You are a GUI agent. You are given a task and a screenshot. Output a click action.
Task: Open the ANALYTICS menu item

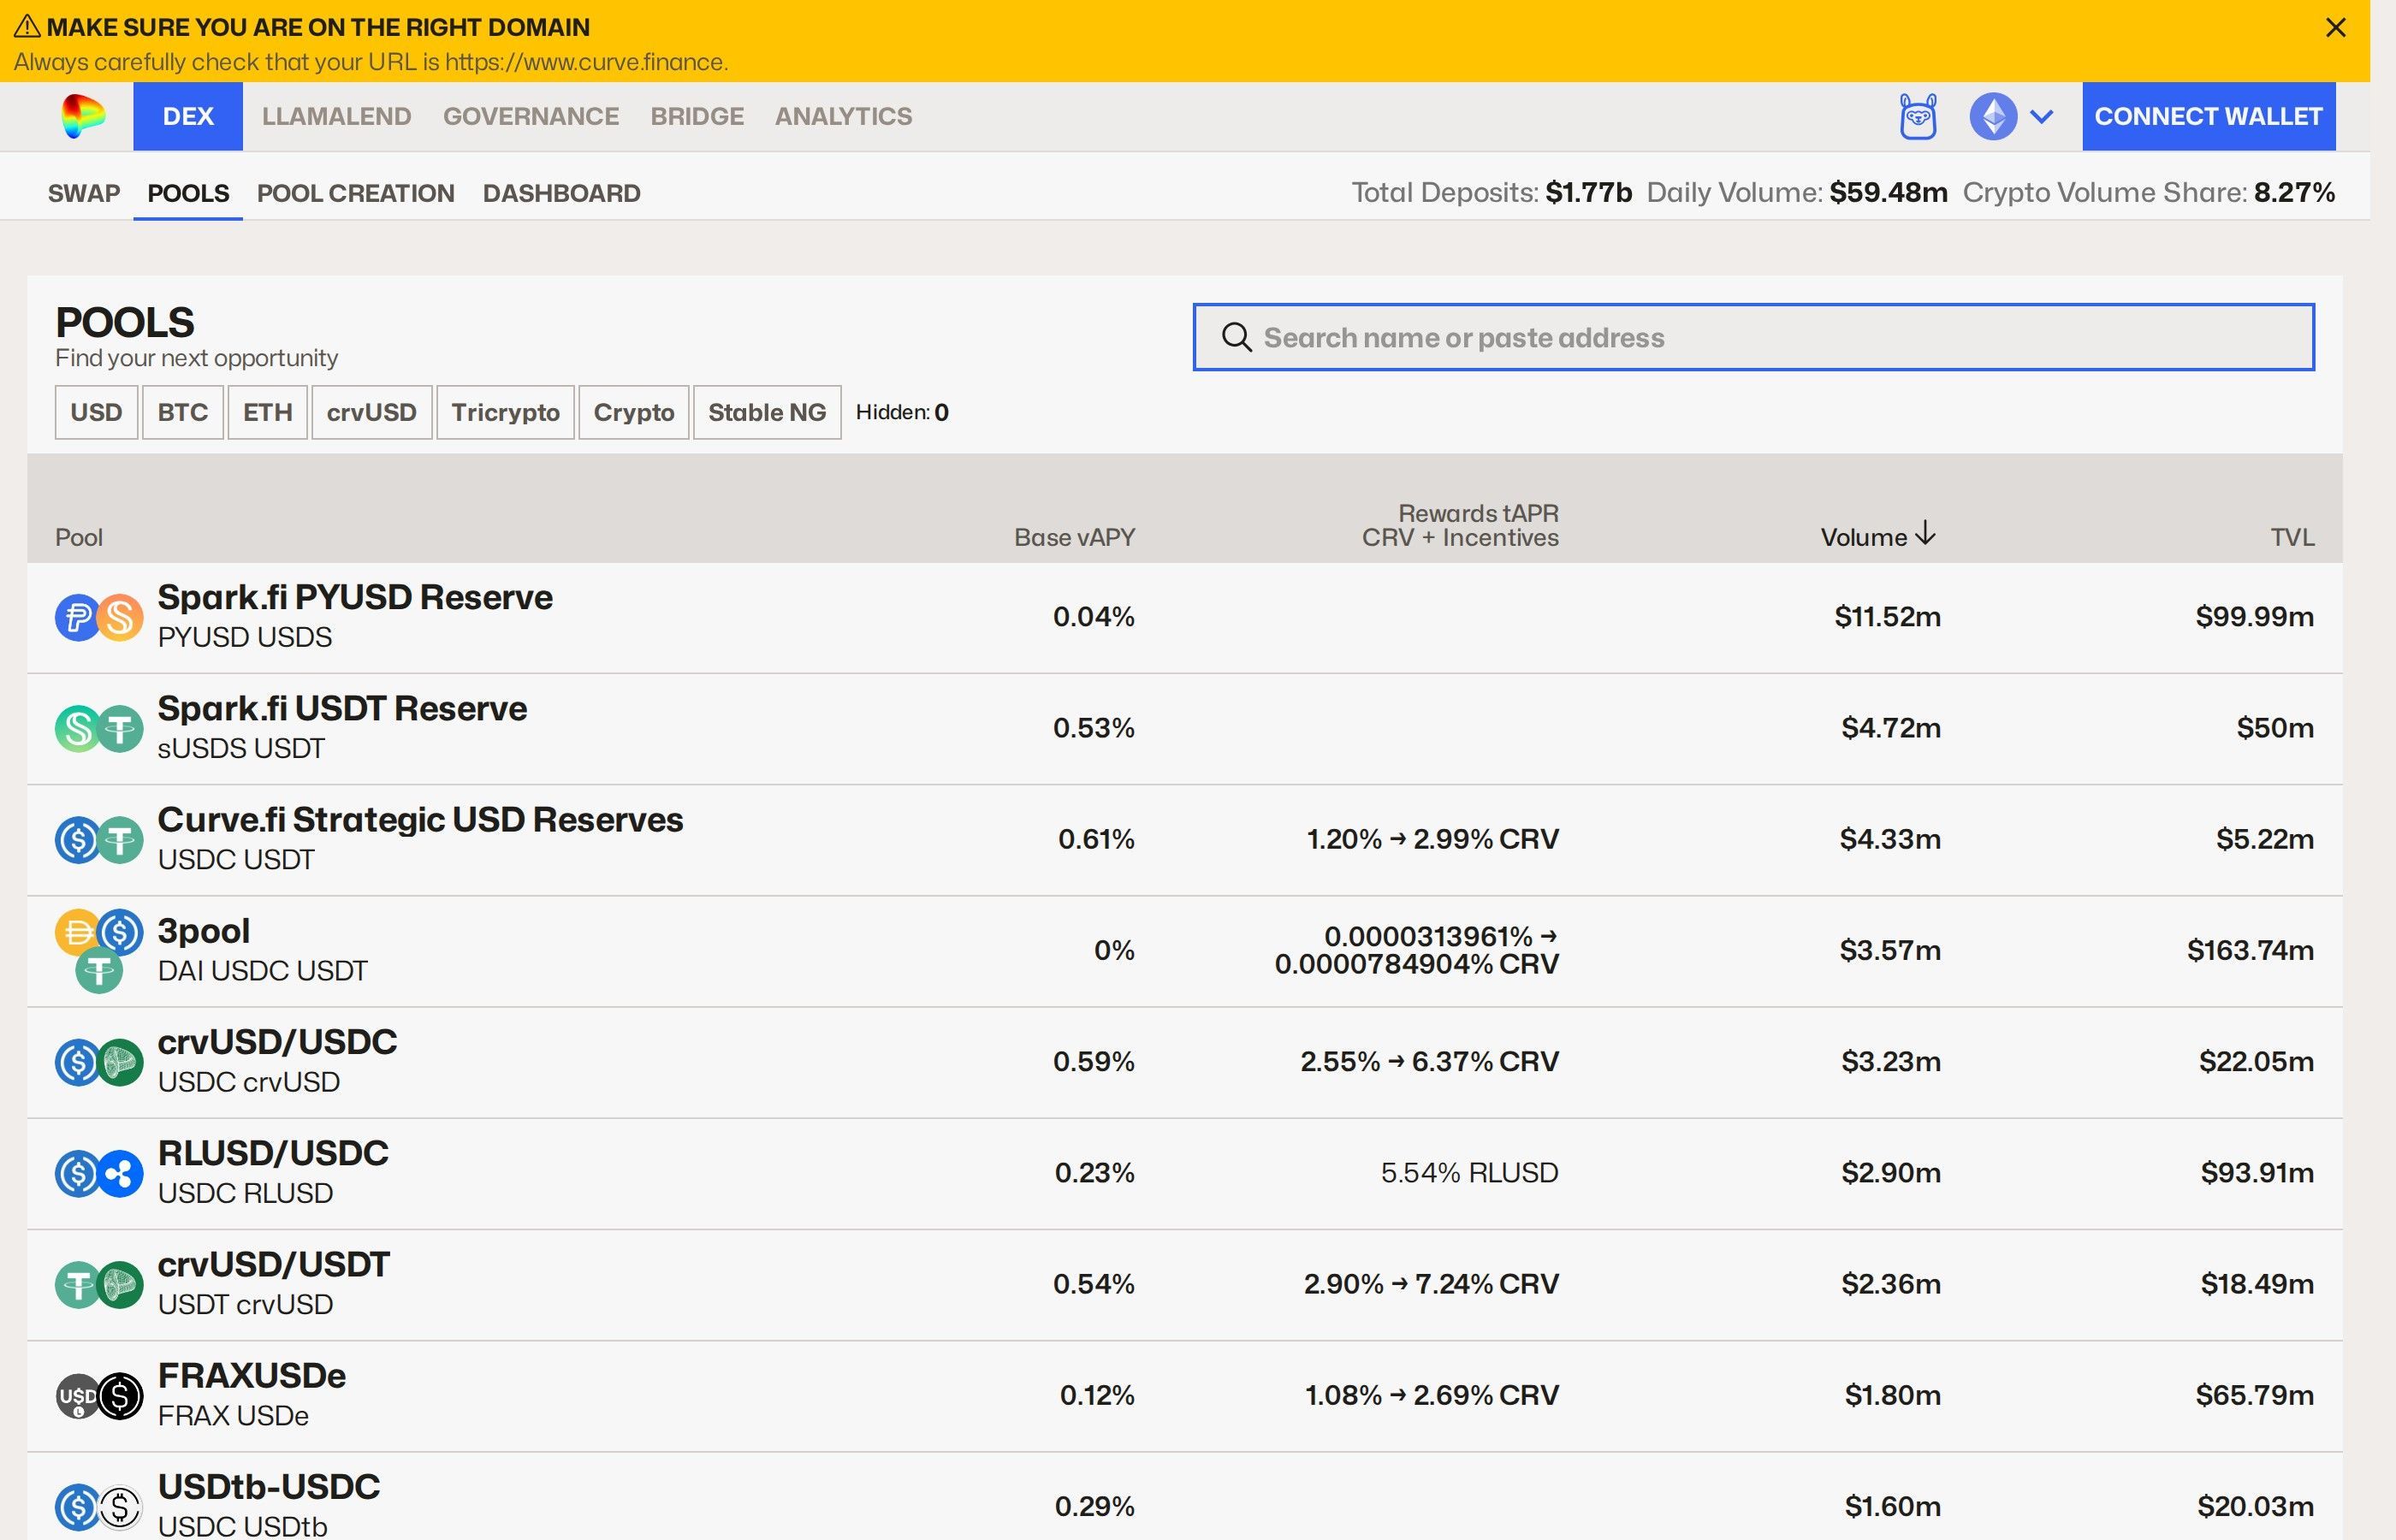(x=843, y=116)
